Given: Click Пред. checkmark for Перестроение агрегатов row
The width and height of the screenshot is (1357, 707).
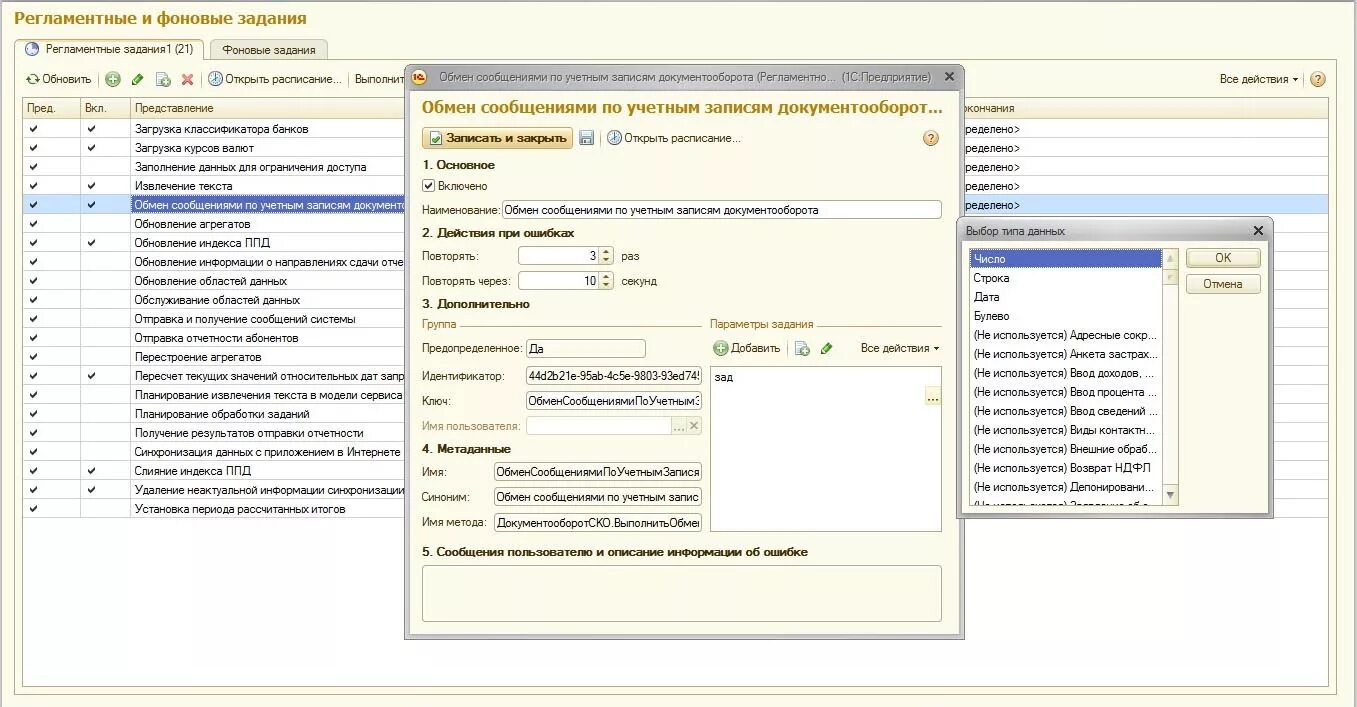Looking at the screenshot, I should (33, 357).
